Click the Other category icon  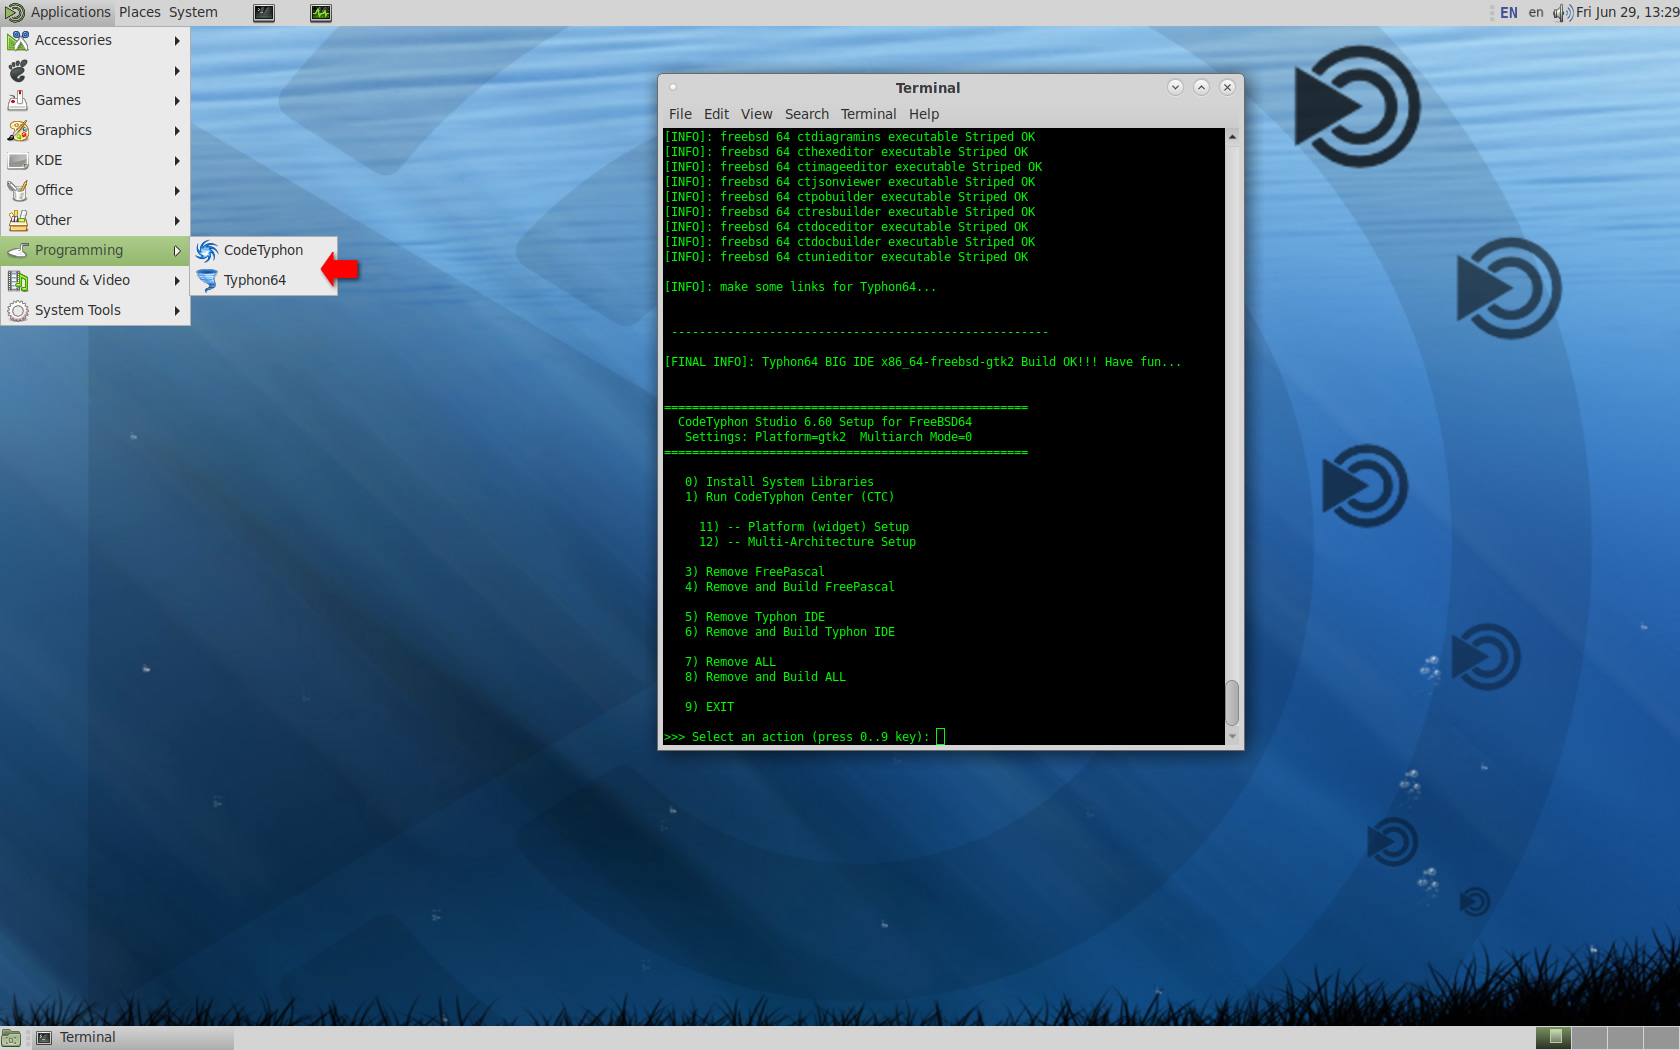(x=18, y=220)
